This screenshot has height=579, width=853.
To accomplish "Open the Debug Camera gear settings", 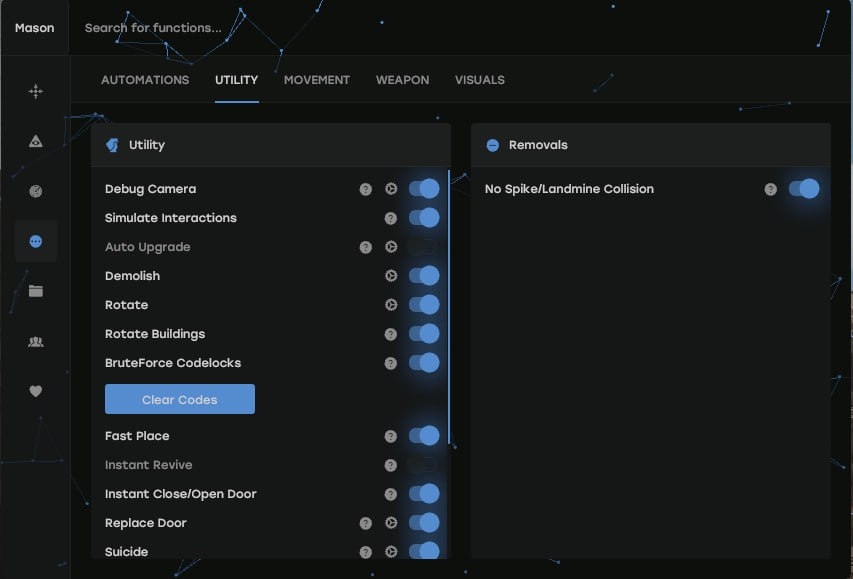I will coord(391,189).
